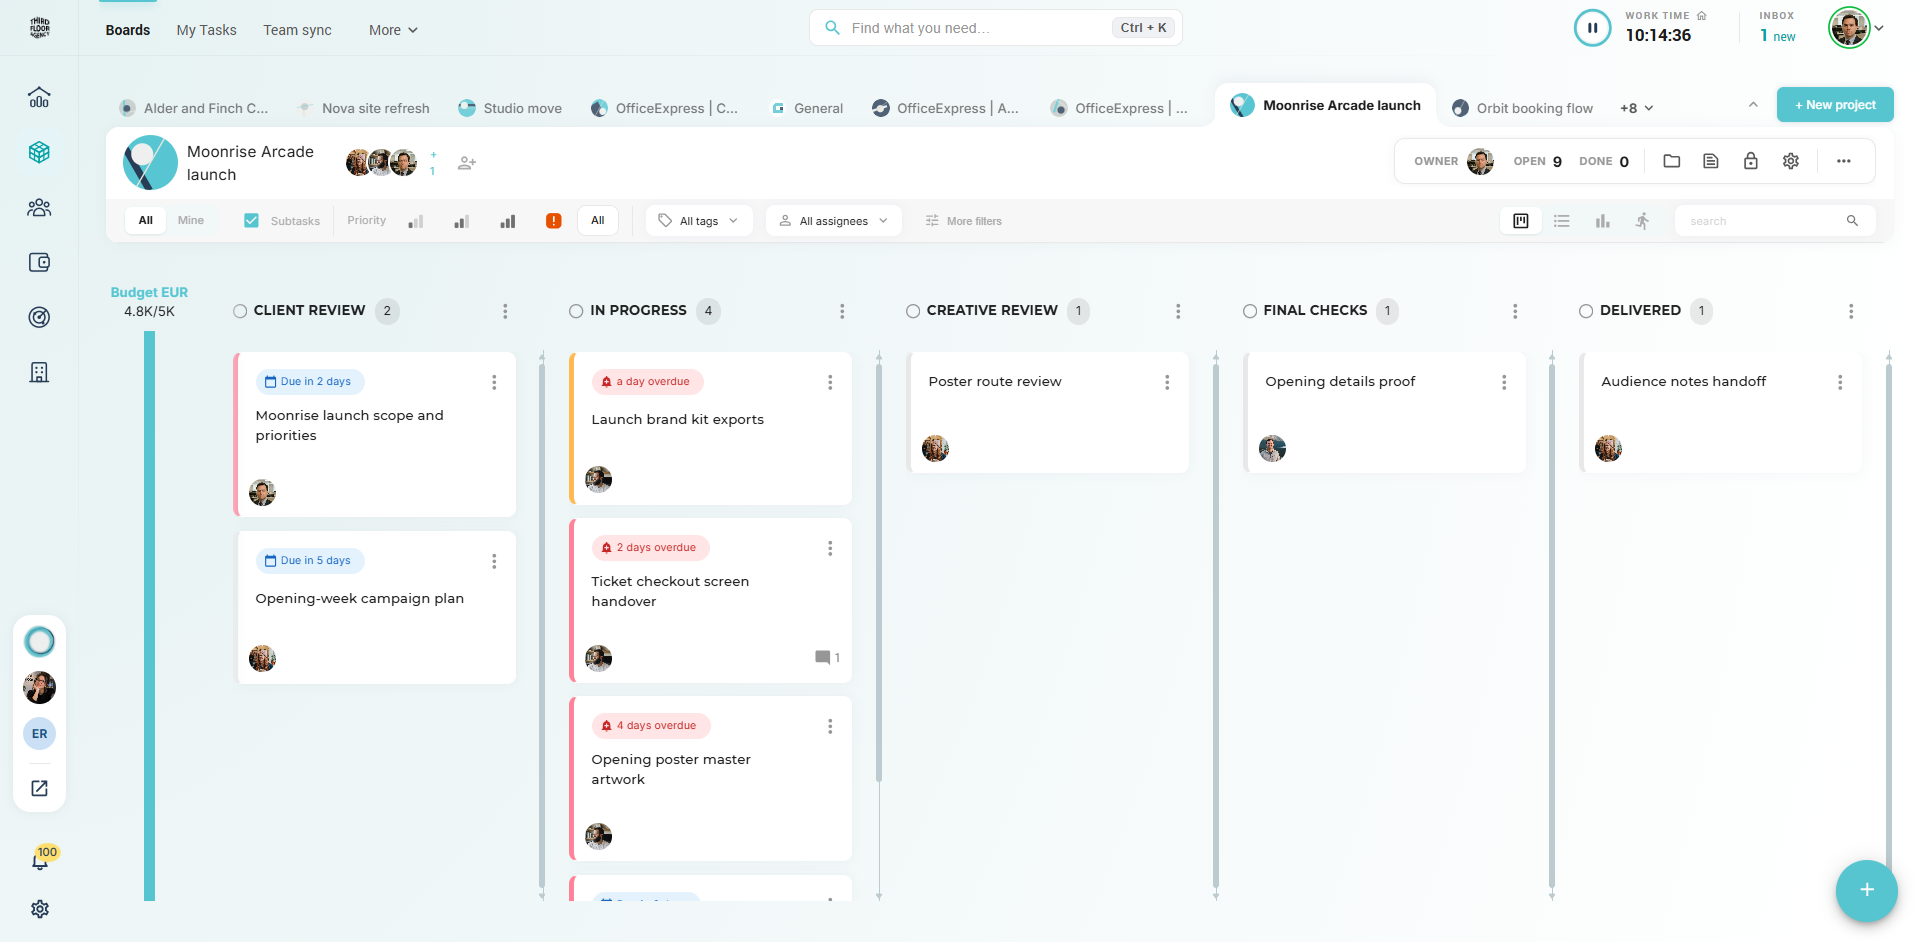The height and width of the screenshot is (942, 1919).
Task: Open the user profile avatar menu
Action: point(1855,28)
